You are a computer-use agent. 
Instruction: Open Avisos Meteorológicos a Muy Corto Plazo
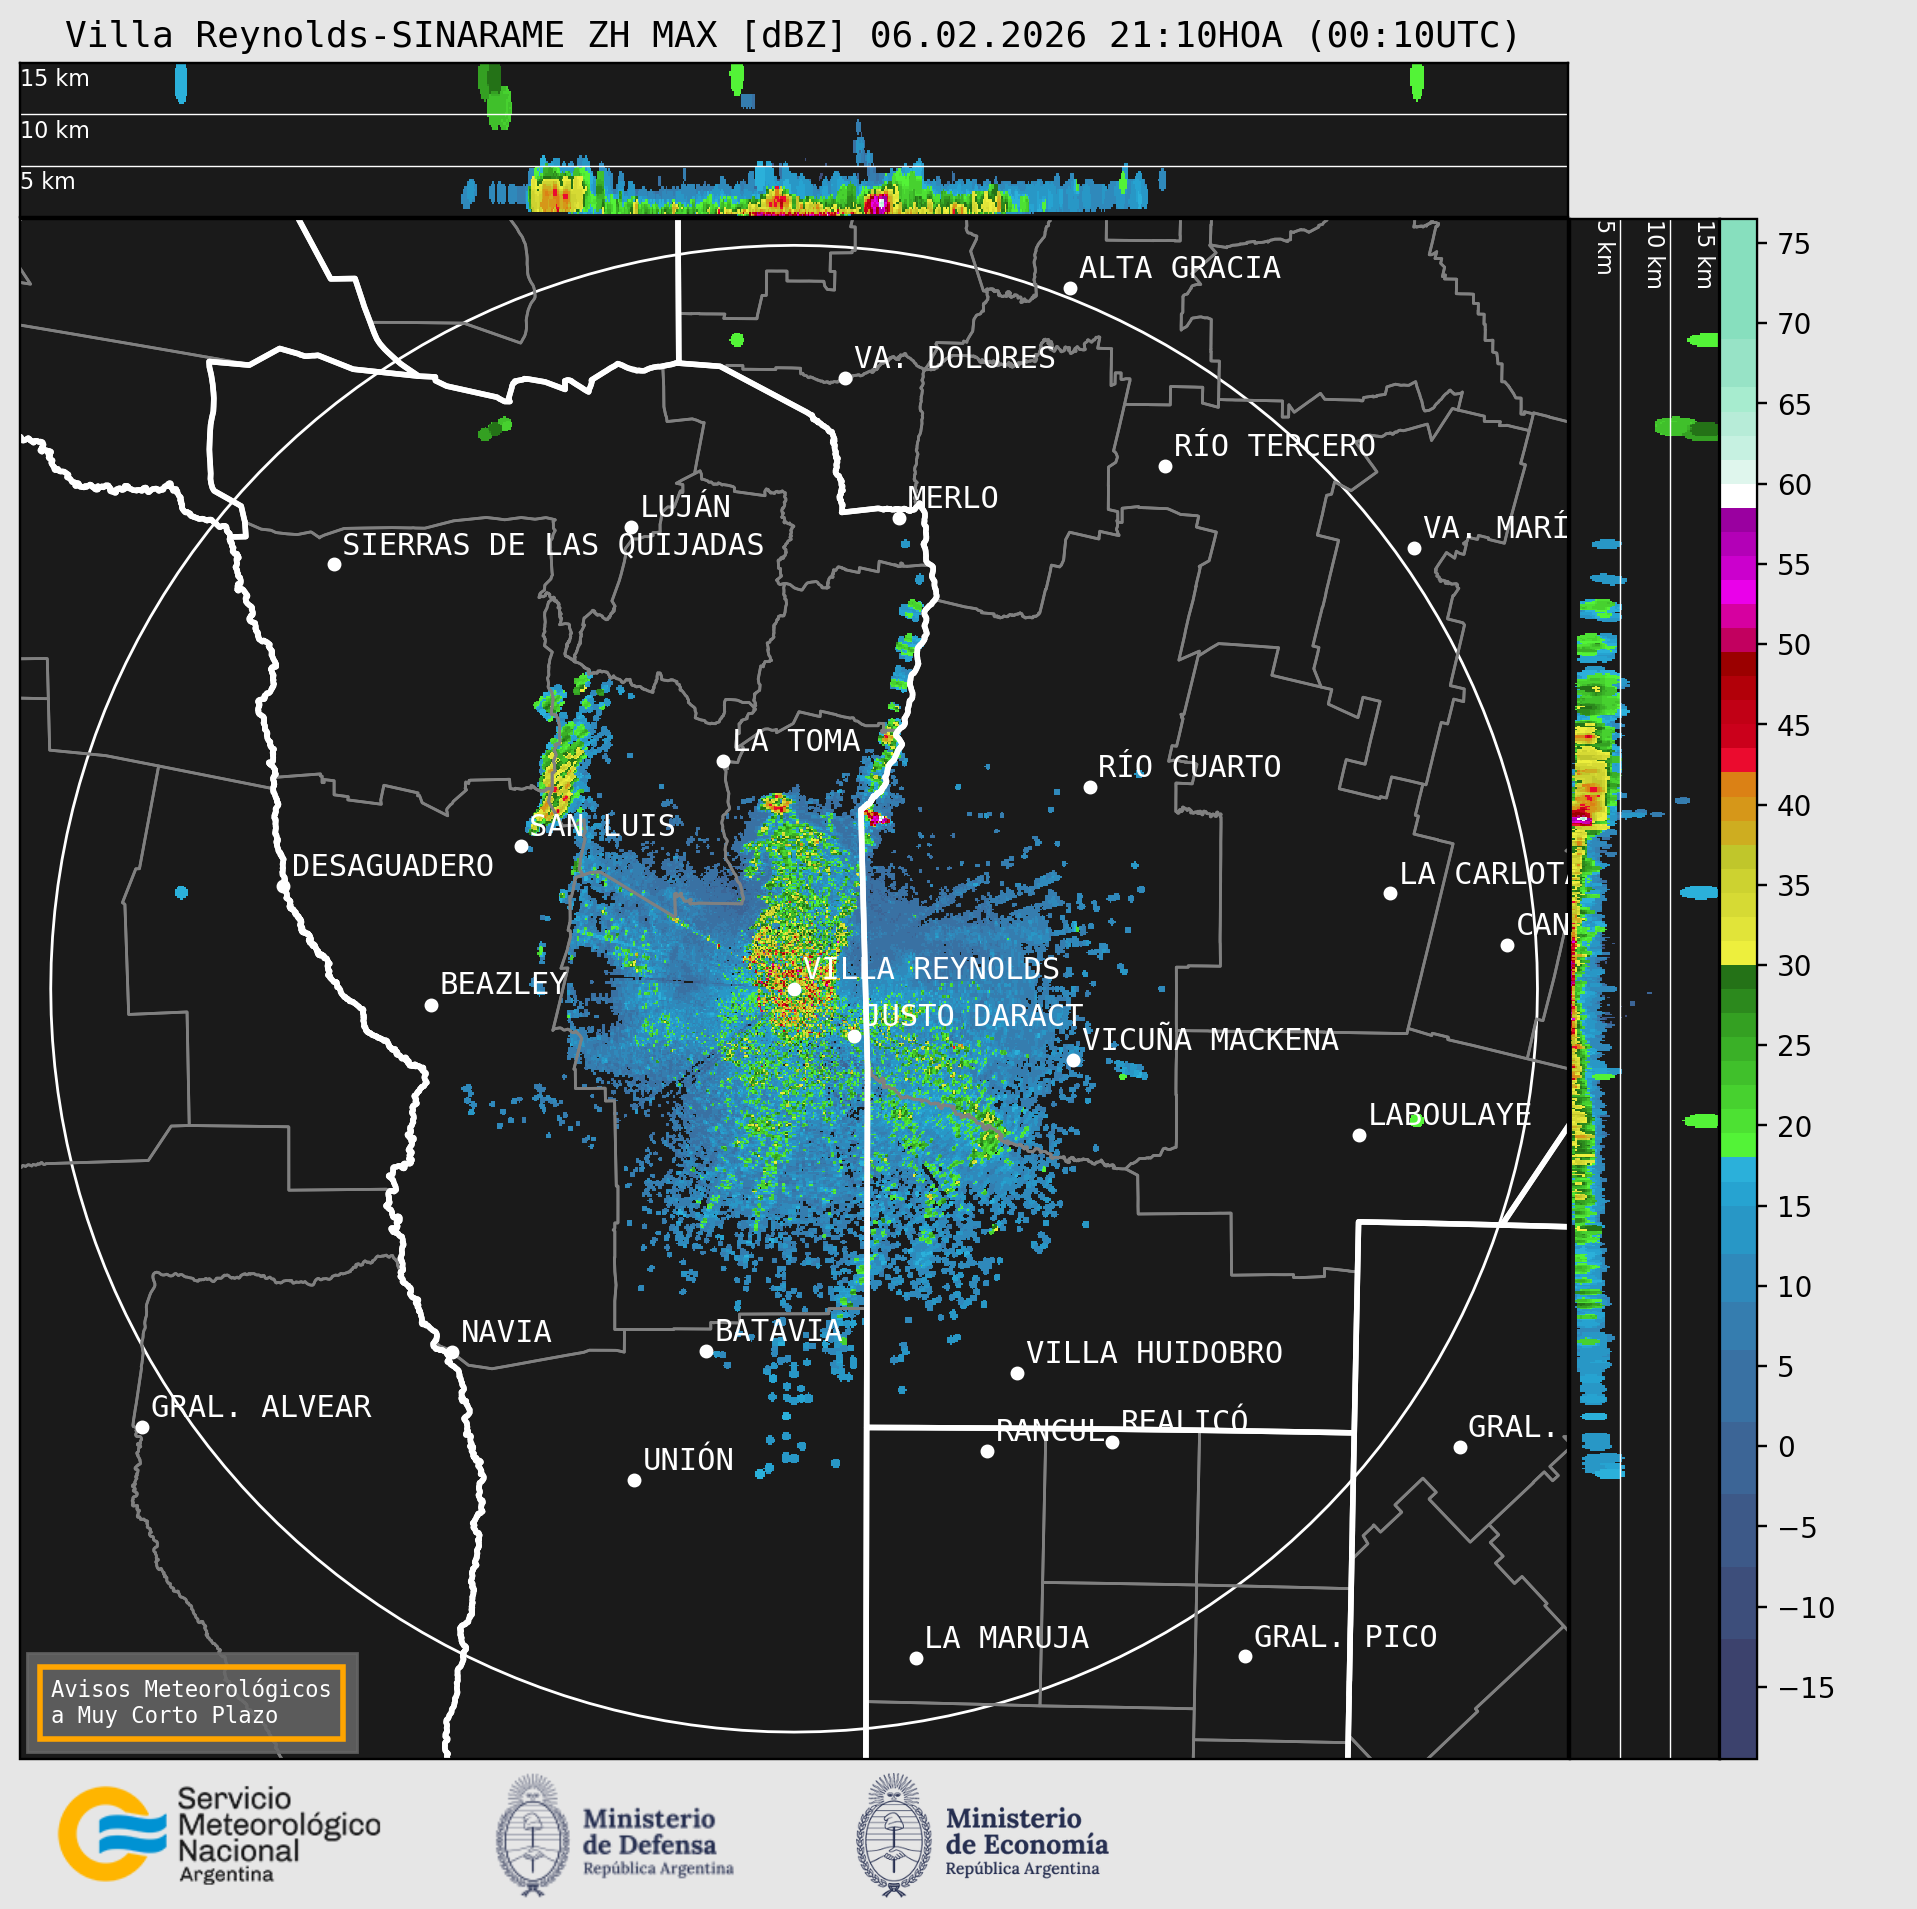[x=191, y=1702]
